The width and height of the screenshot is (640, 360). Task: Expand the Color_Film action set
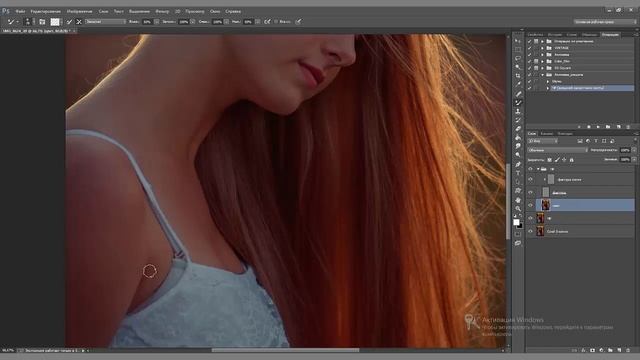point(542,61)
